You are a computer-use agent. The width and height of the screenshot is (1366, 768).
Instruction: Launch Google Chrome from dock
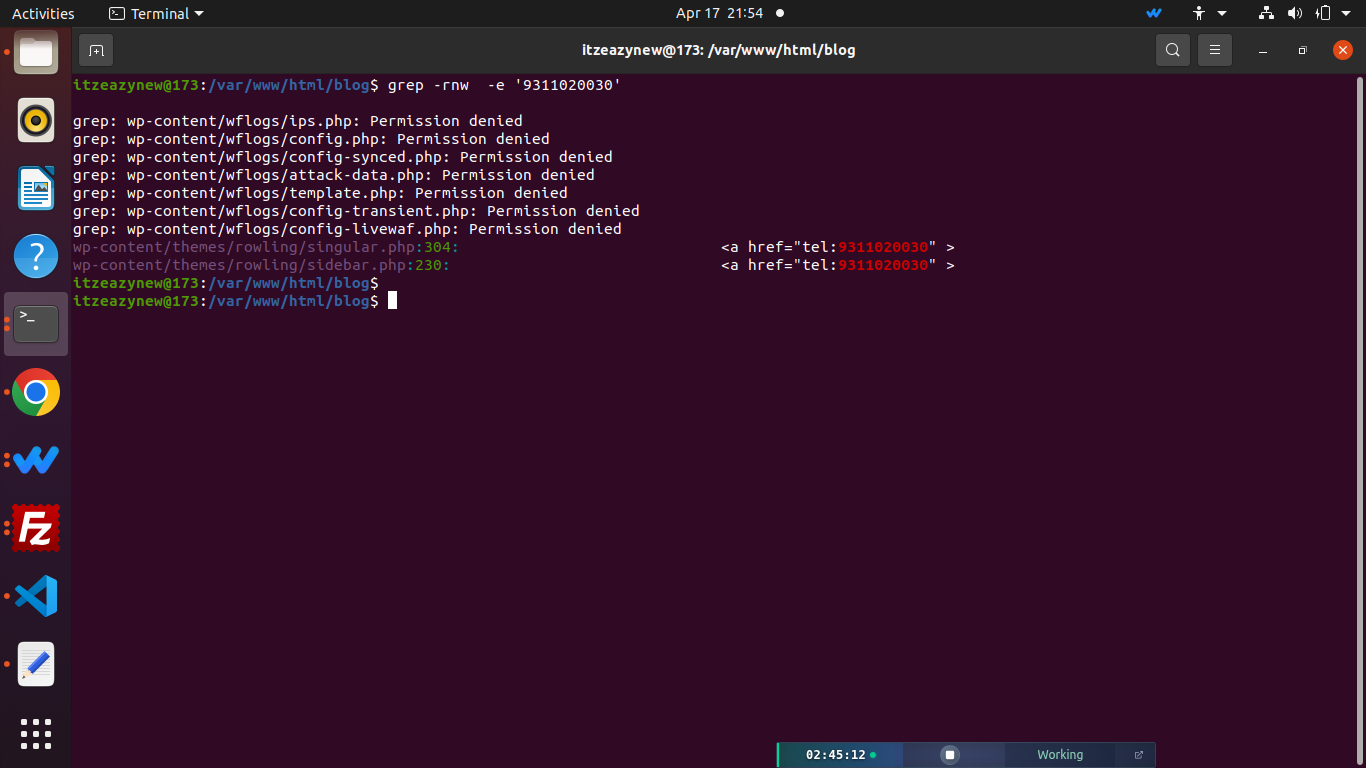(36, 393)
